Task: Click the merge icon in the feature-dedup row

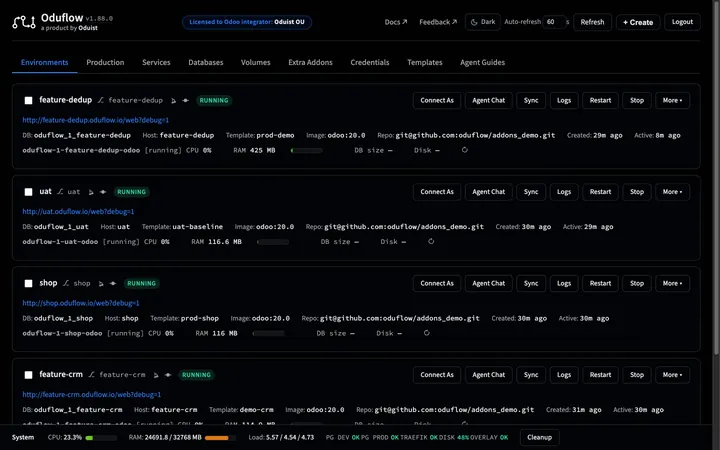Action: pyautogui.click(x=174, y=101)
